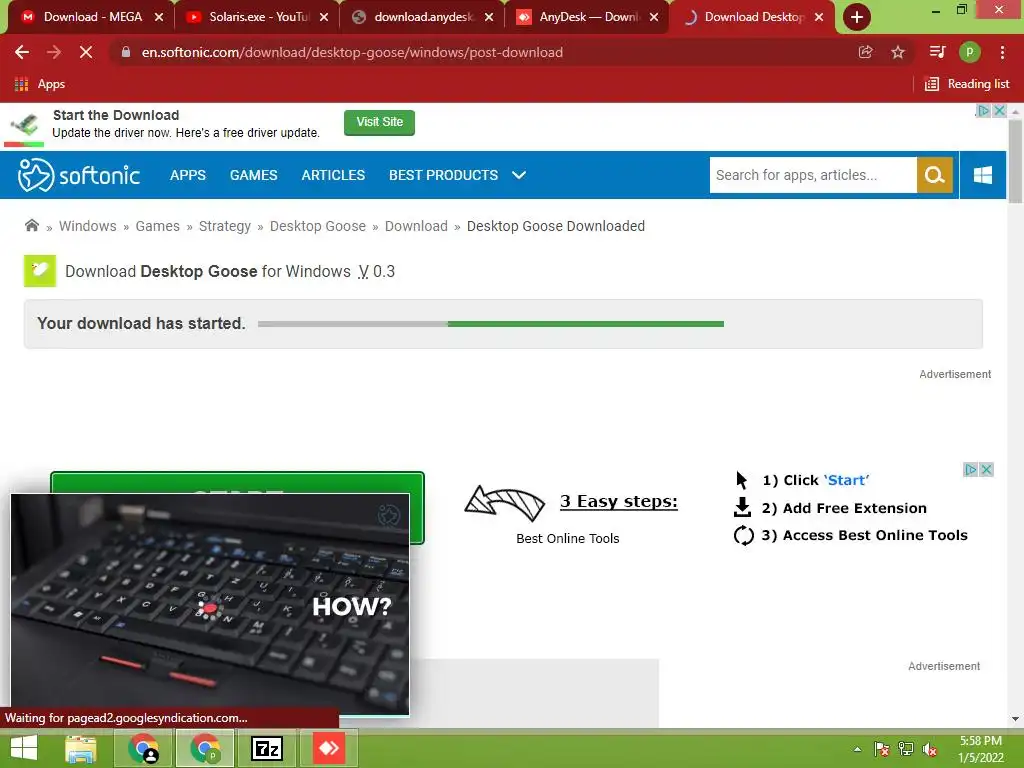Screen dimensions: 1024x768
Task: Click the taskbar clock 5:58 PM
Action: pyautogui.click(x=980, y=749)
